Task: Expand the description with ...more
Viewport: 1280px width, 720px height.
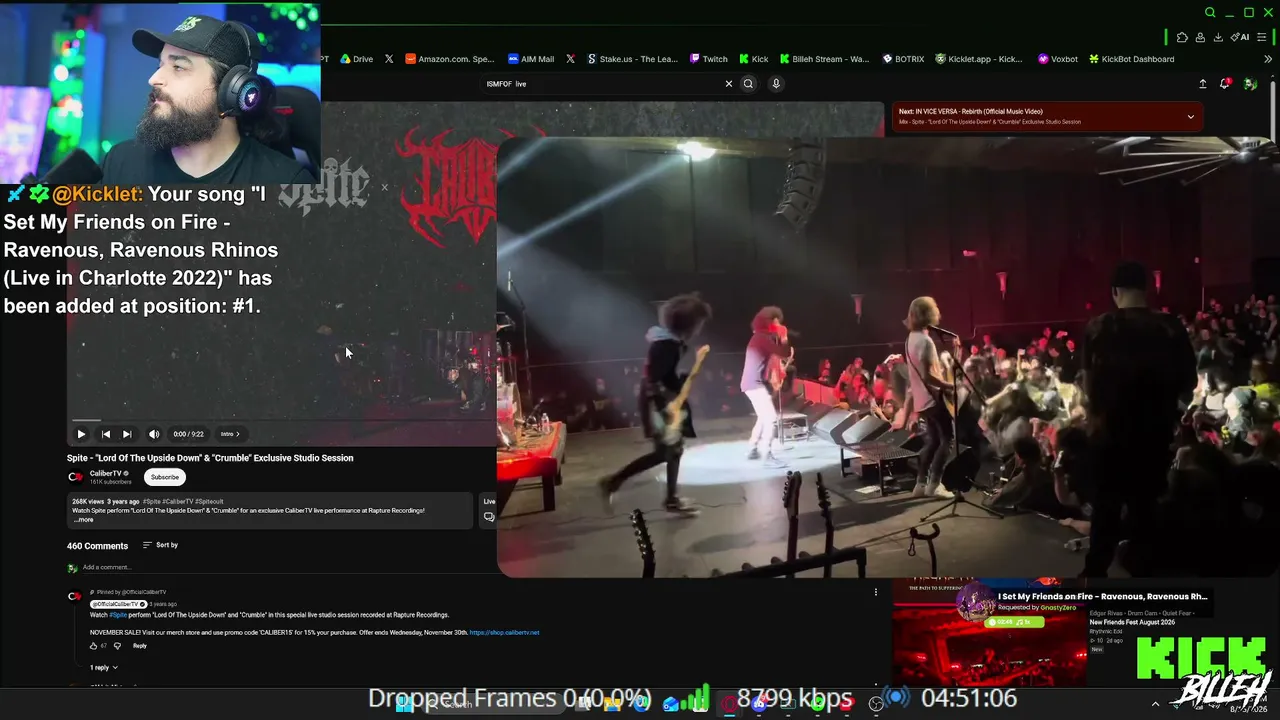Action: pyautogui.click(x=83, y=519)
